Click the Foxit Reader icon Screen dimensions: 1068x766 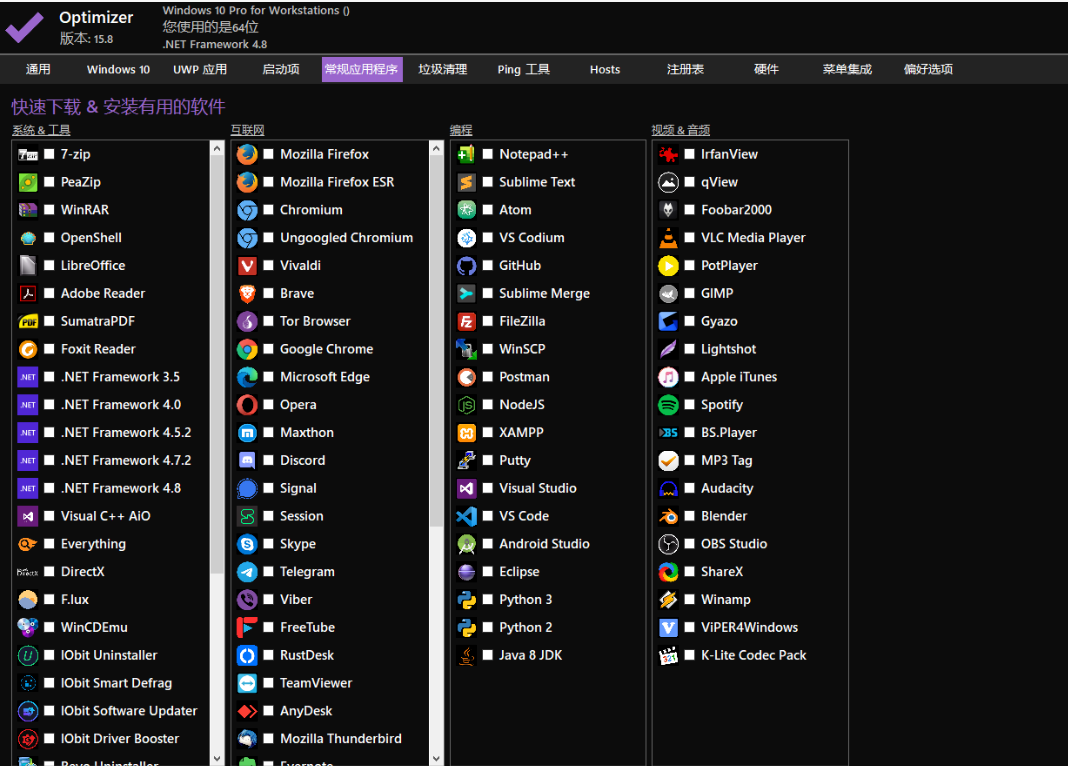tap(28, 349)
